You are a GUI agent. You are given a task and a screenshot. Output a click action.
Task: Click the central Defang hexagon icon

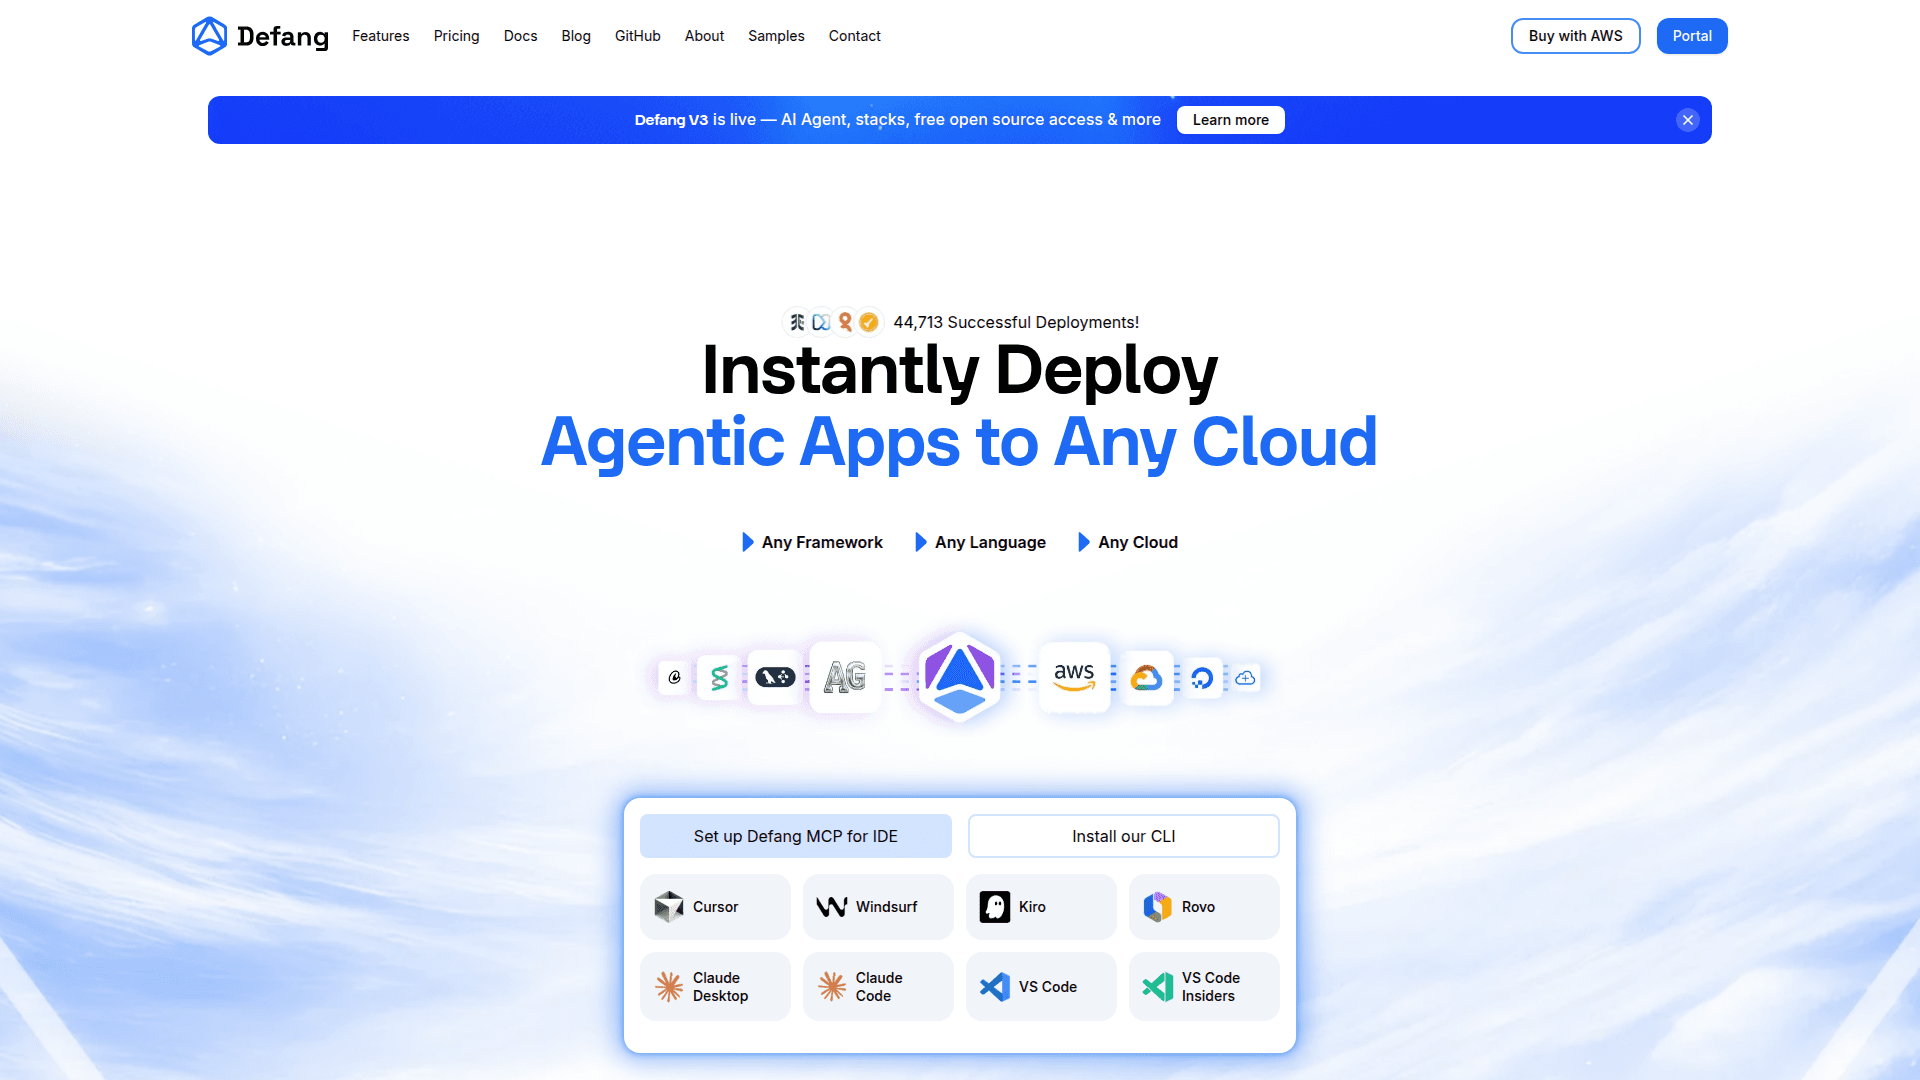[x=959, y=677]
